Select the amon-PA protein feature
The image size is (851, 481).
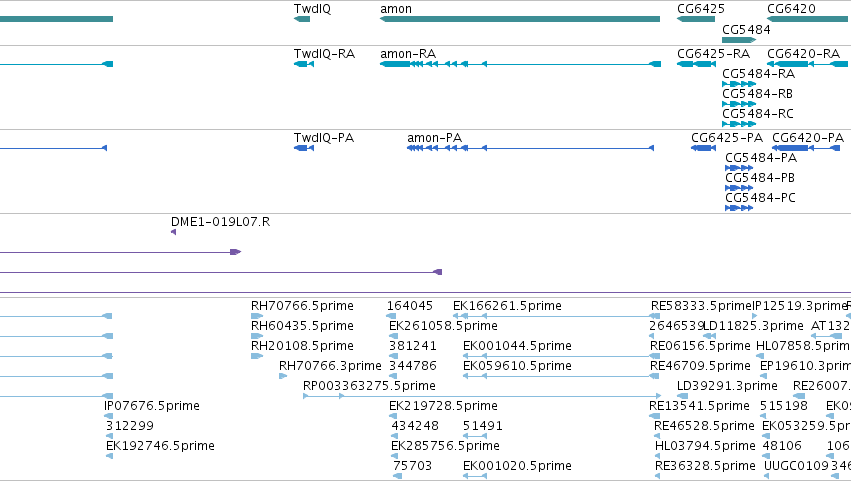point(530,148)
